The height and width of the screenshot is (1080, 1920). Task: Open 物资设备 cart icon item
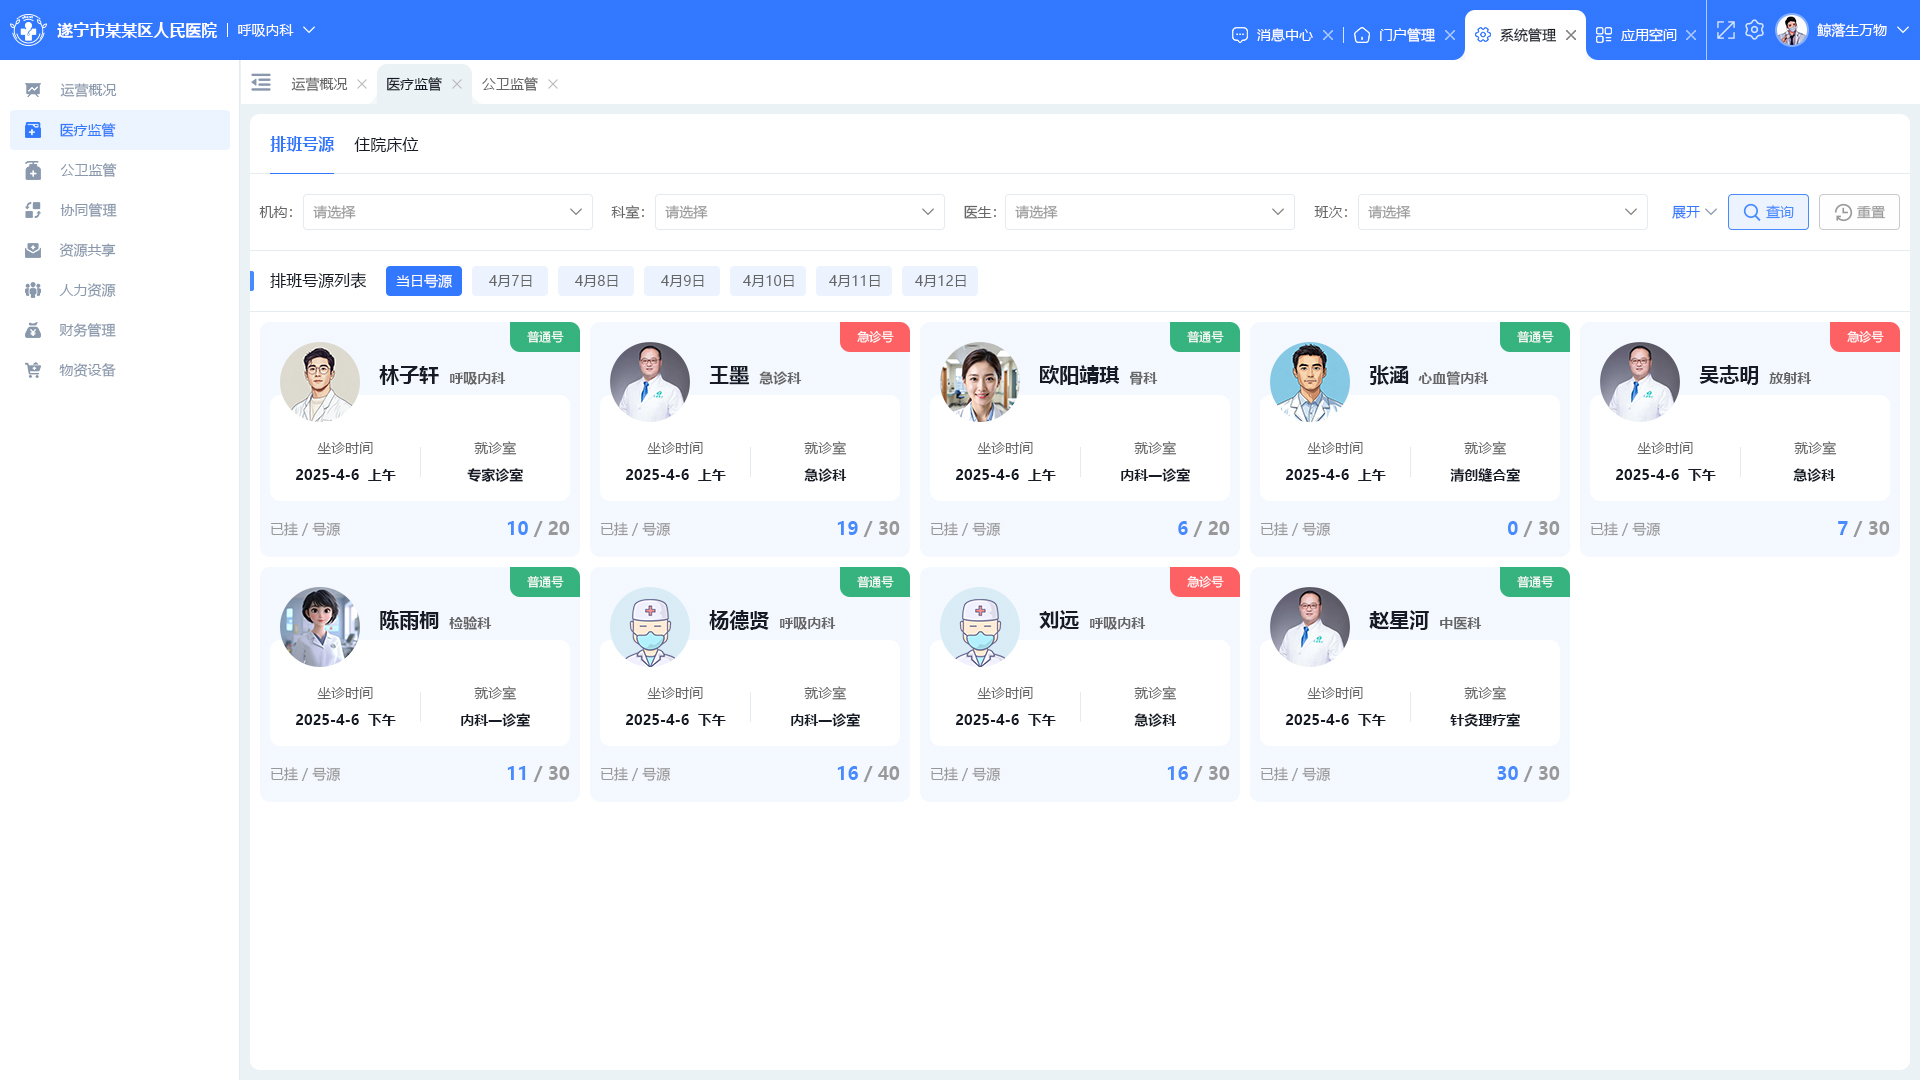click(33, 370)
